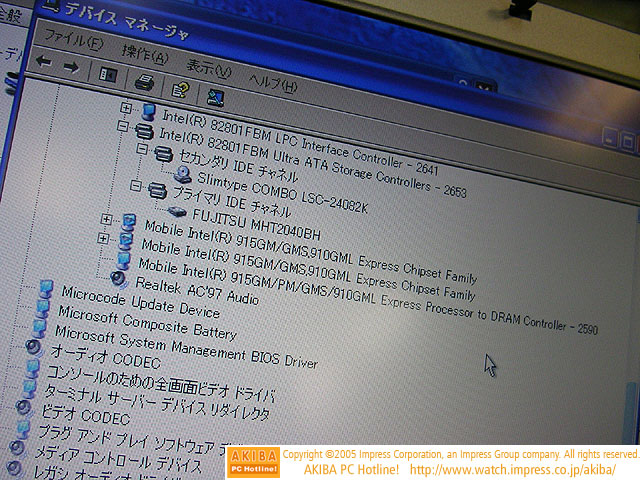Toggle the console tree pane toolbar icon
640x480 pixels.
point(109,73)
